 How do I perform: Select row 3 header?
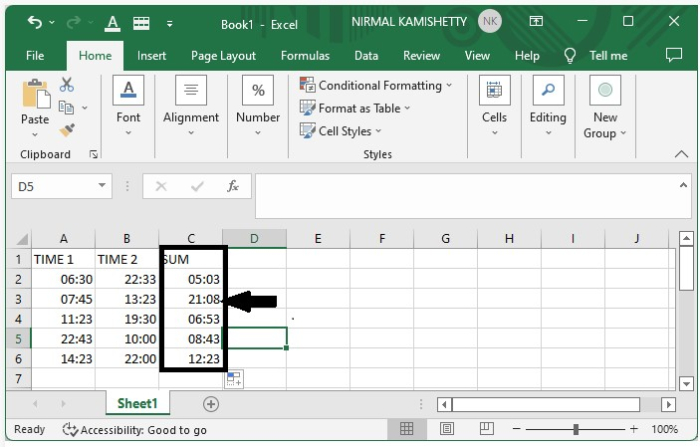click(x=18, y=299)
